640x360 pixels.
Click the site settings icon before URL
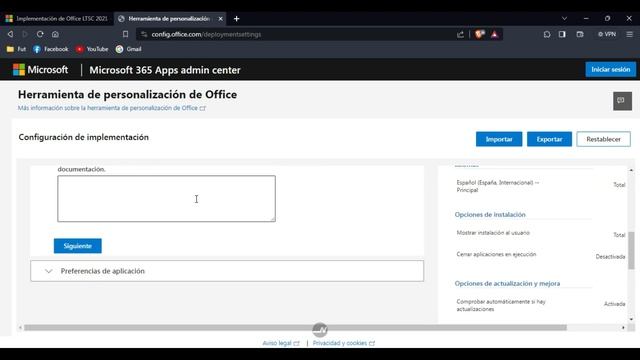[x=144, y=34]
